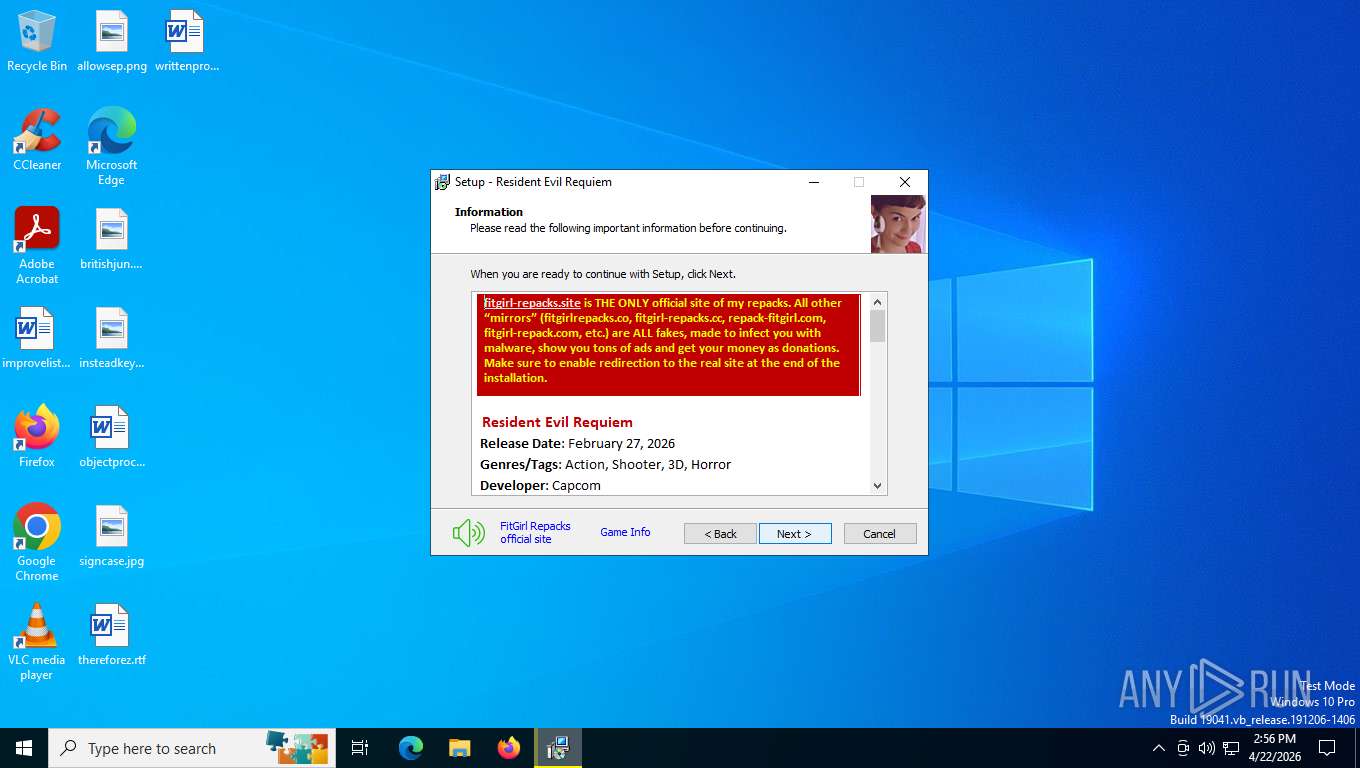The image size is (1360, 768).
Task: Click the information box scrollbar thumb
Action: 878,326
